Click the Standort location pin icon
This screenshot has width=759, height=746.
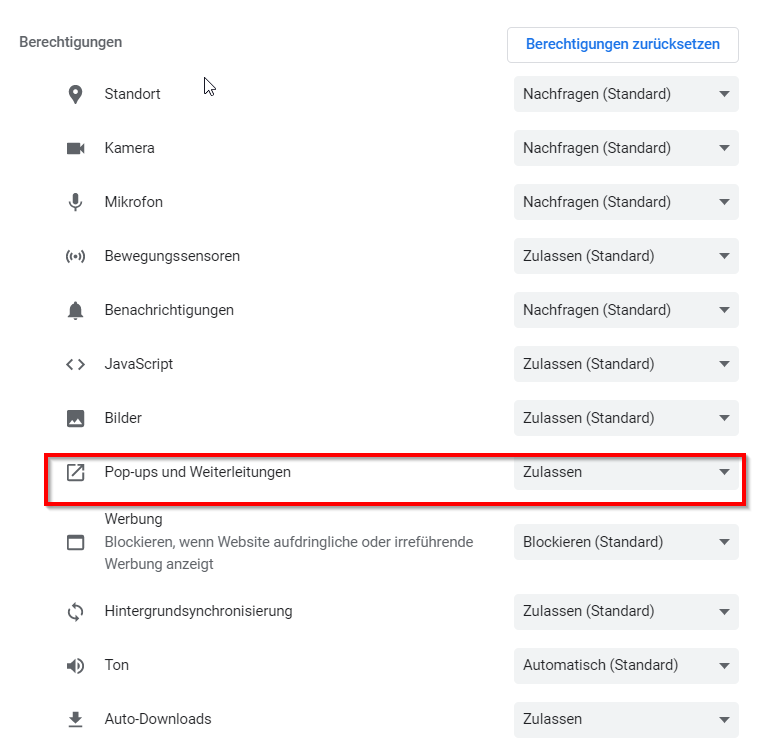coord(76,94)
